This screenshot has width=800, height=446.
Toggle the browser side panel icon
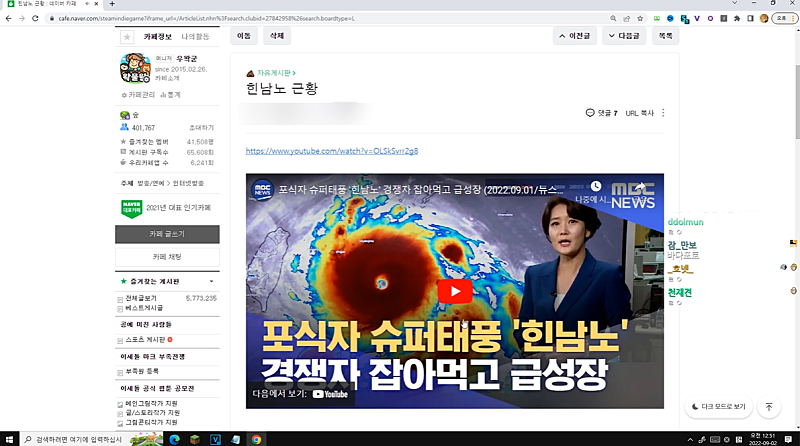pos(750,18)
